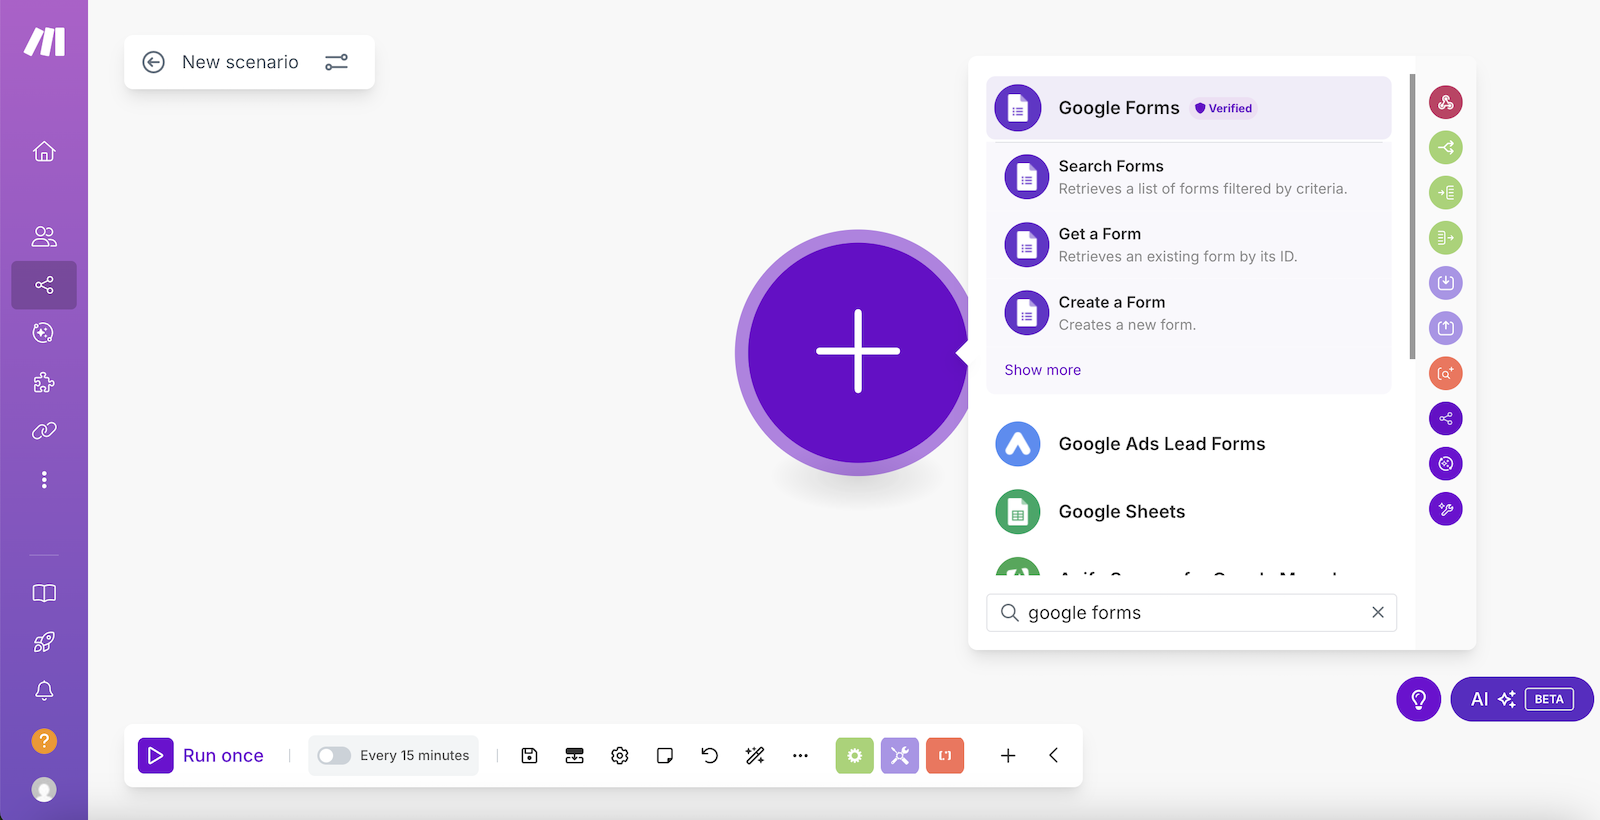Screen dimensions: 1600x820
Task: Clear the google forms search text
Action: coord(1378,612)
